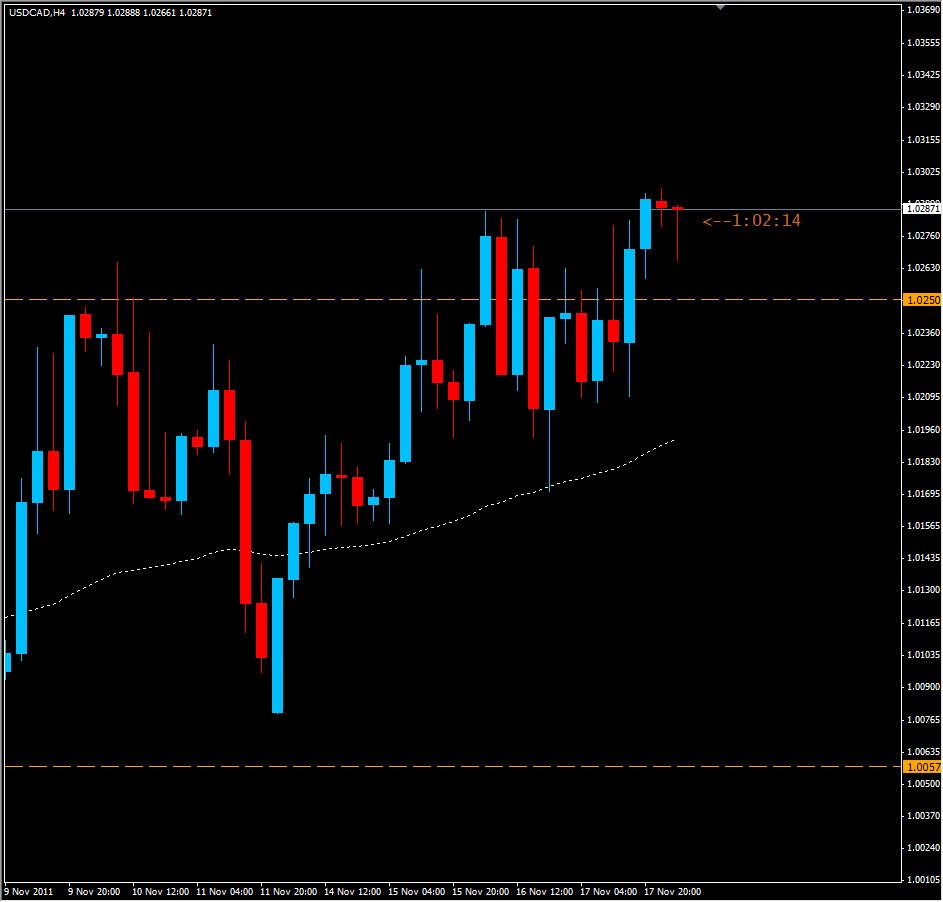Click the 1.02760 price scale value
The image size is (943, 902).
click(x=923, y=236)
